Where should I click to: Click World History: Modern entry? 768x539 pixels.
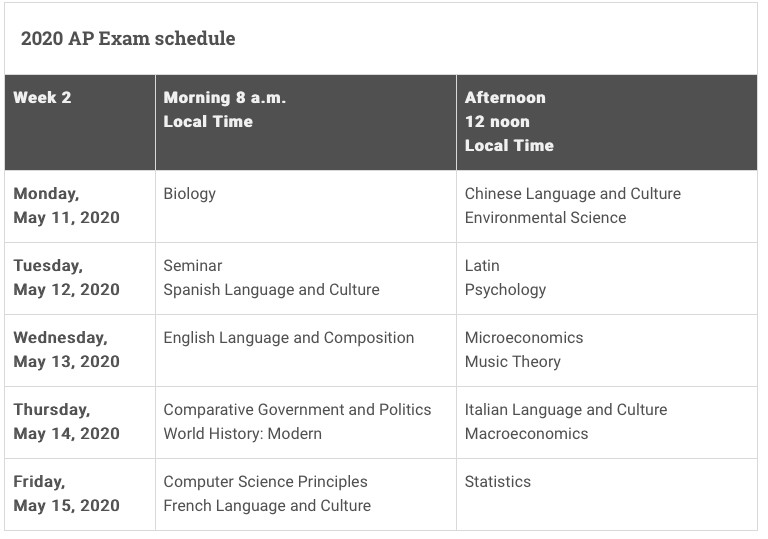click(x=242, y=434)
